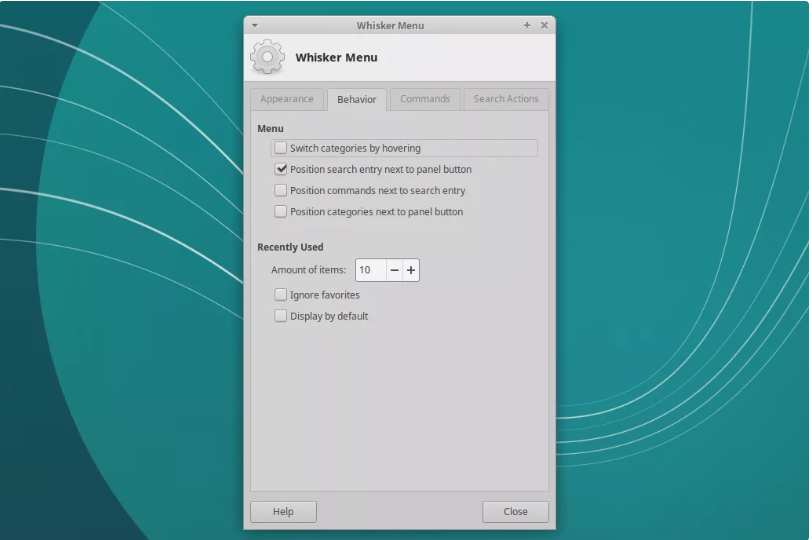Increase amount of items with plus button
This screenshot has width=812, height=540.
coord(411,270)
